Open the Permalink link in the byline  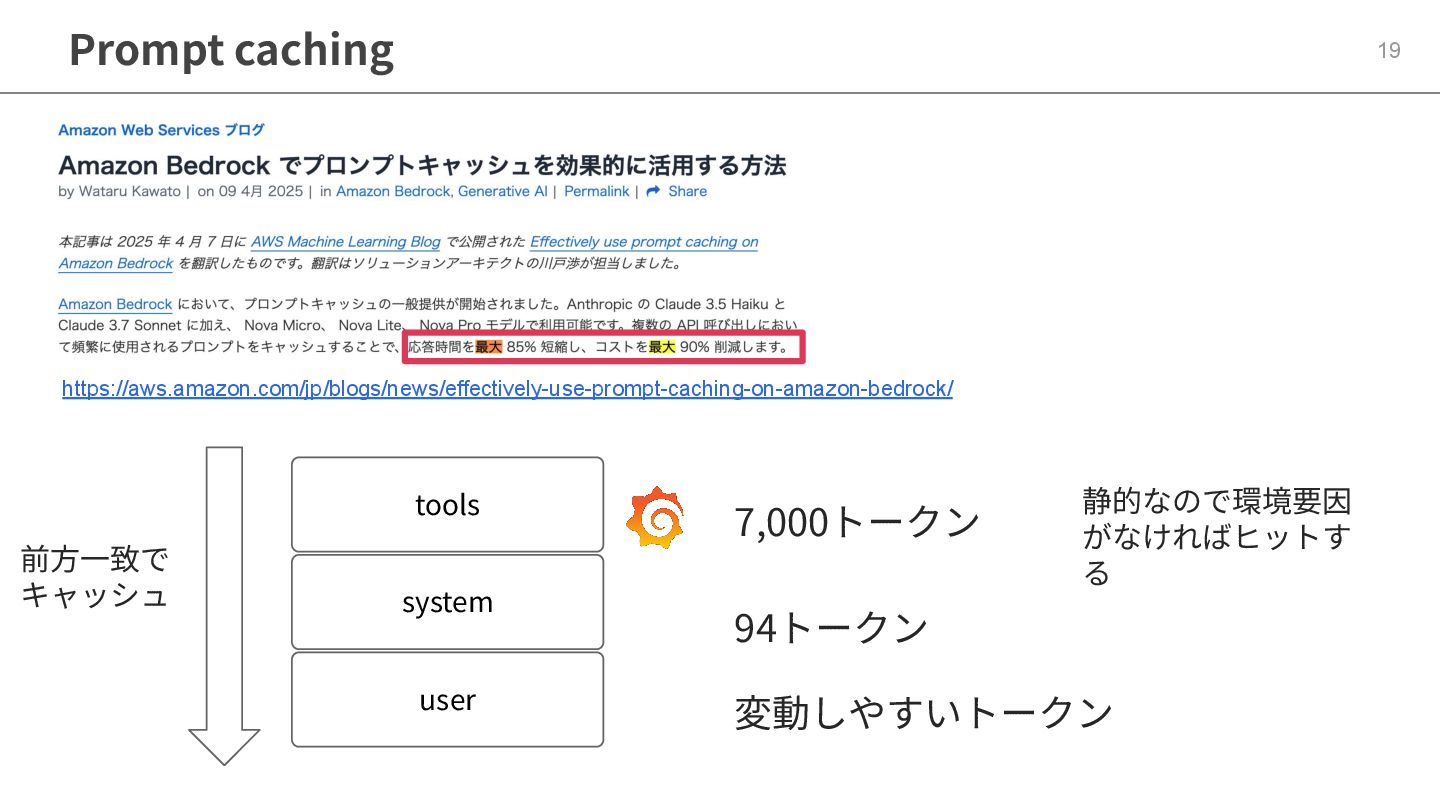point(597,191)
